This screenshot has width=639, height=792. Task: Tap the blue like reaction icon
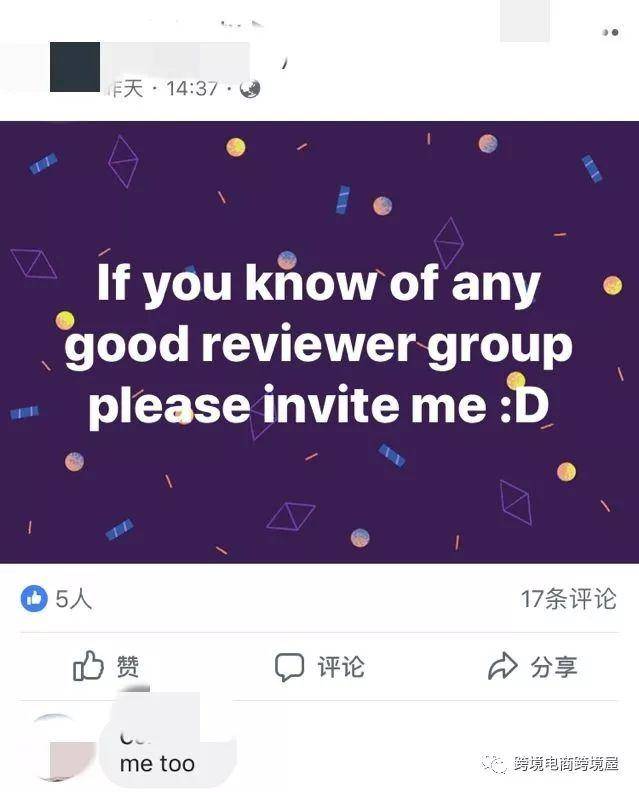[x=34, y=599]
